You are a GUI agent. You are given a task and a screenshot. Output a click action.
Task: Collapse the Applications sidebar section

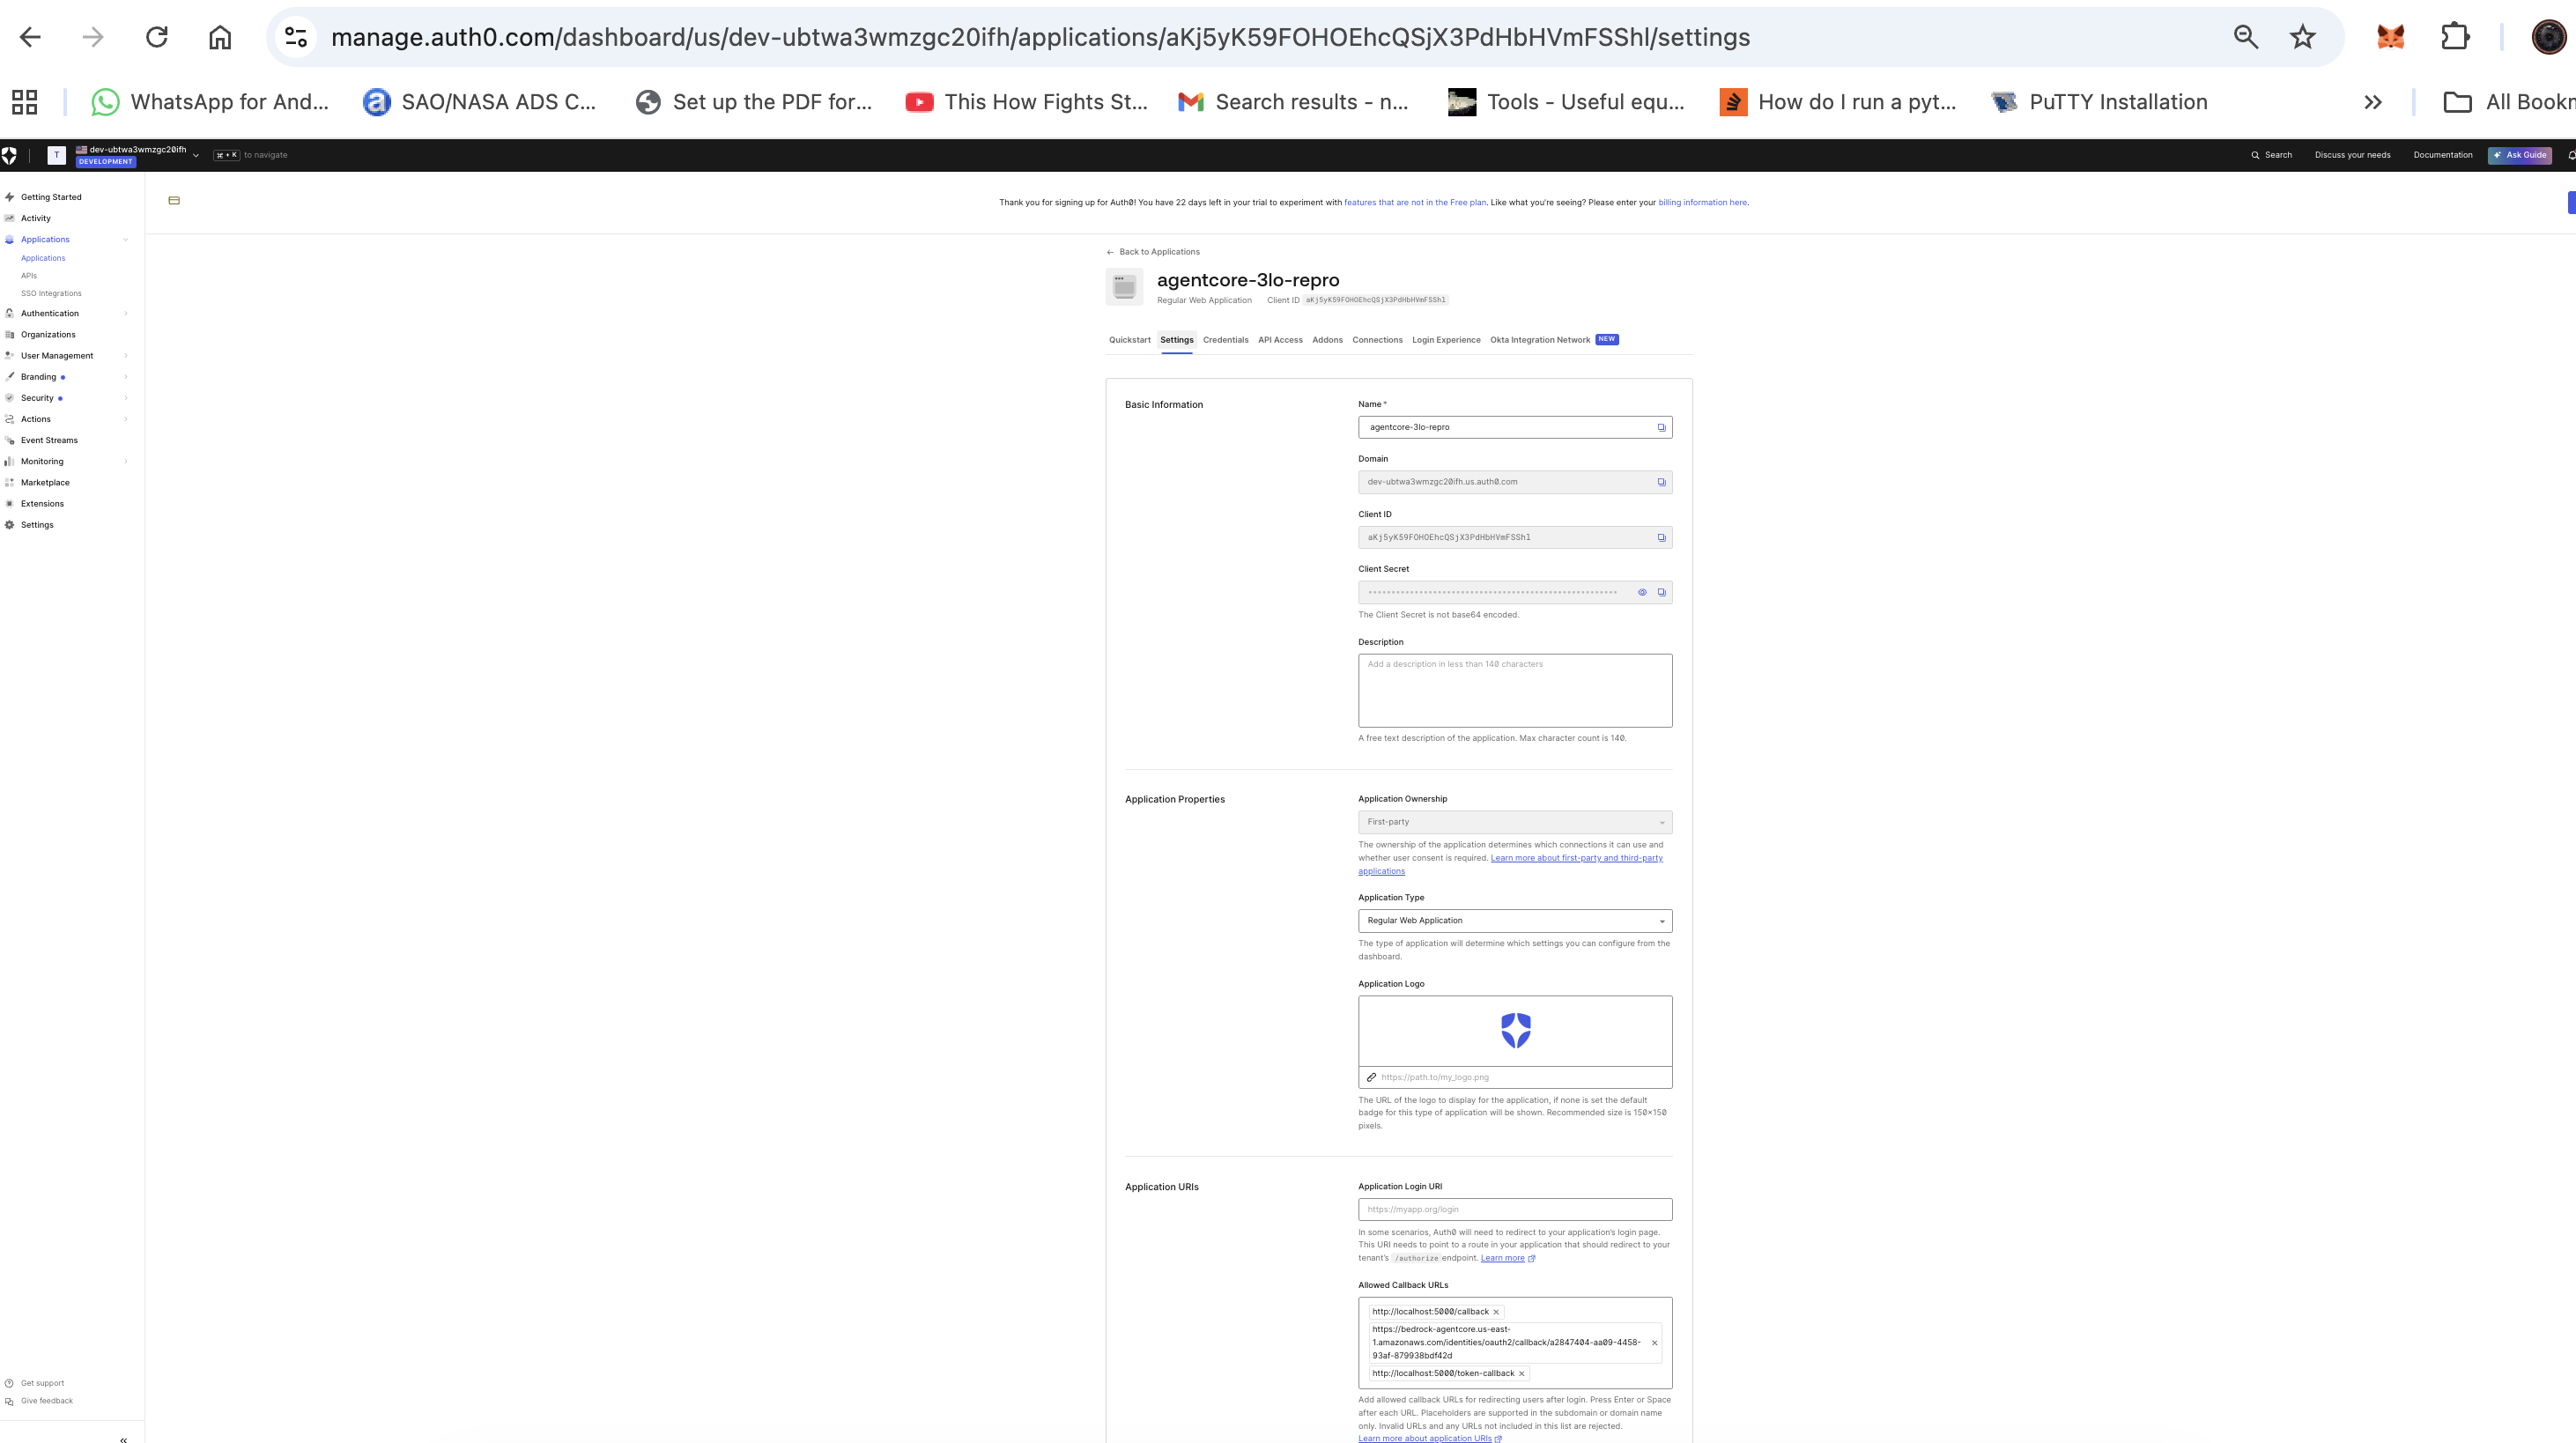125,240
